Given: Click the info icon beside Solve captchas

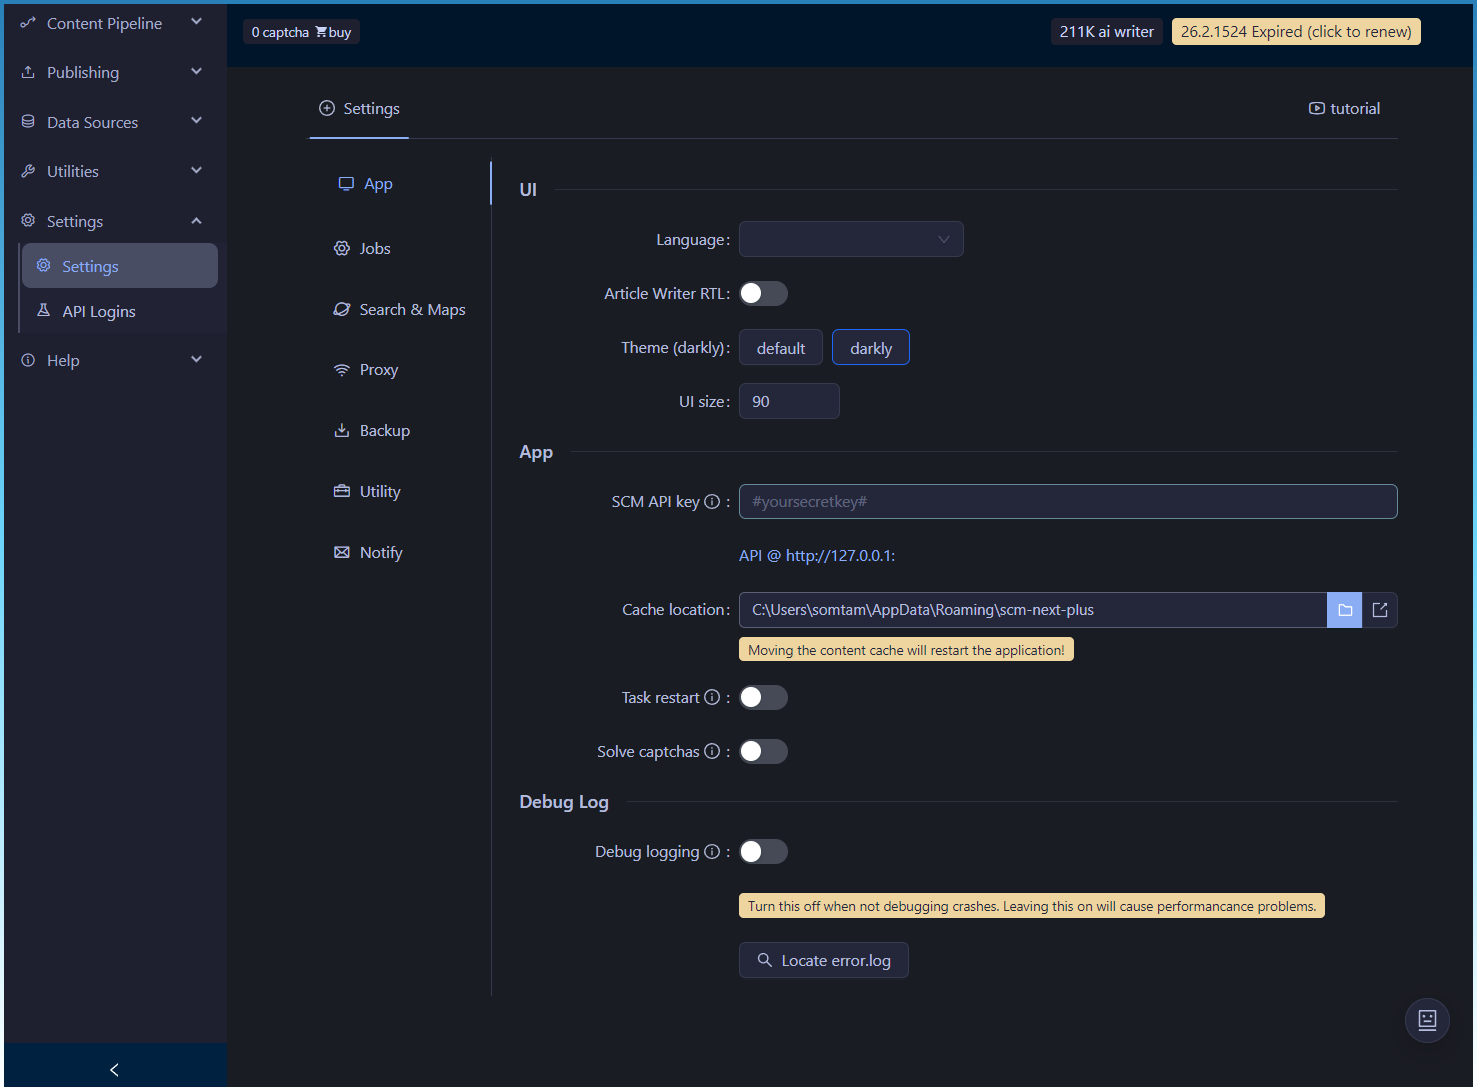Looking at the screenshot, I should point(712,752).
